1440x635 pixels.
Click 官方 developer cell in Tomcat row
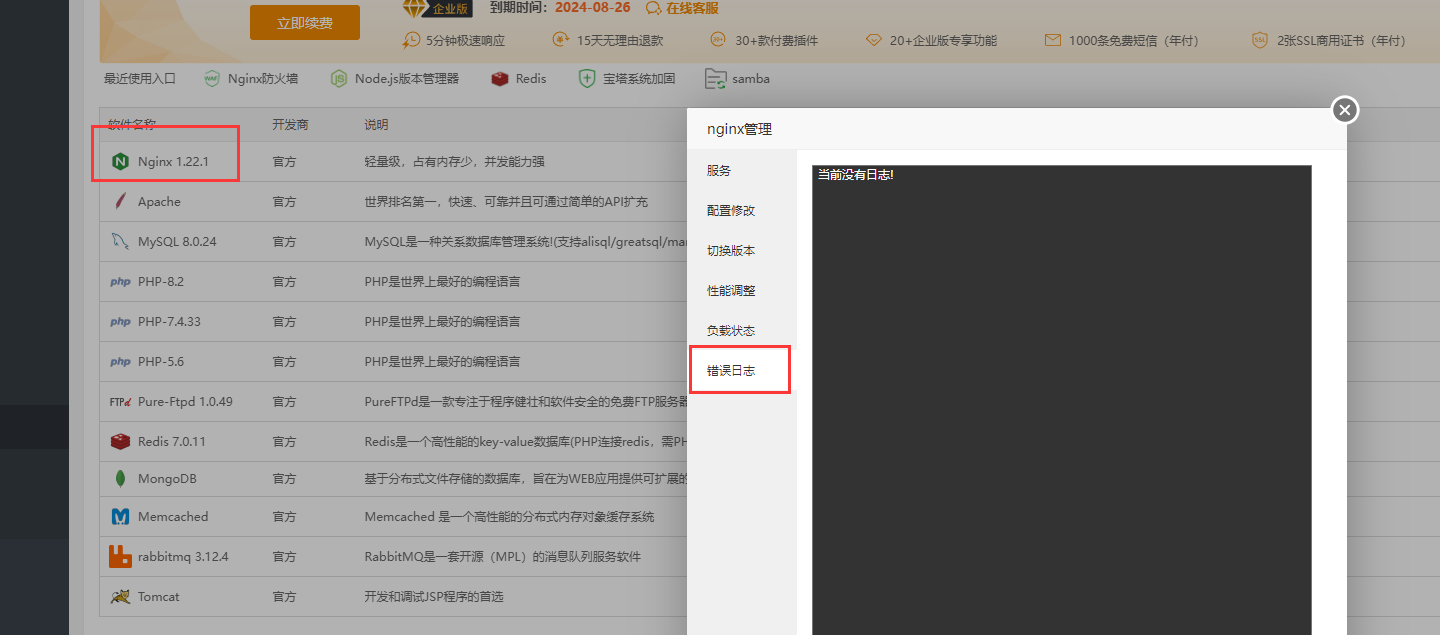click(285, 597)
